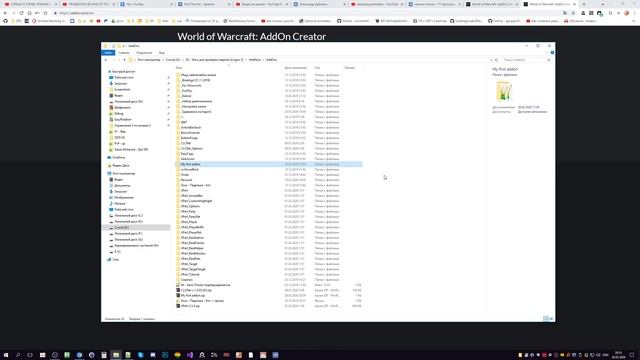Open the Вид ribbon tab
The width and height of the screenshot is (640, 360).
click(x=162, y=53)
